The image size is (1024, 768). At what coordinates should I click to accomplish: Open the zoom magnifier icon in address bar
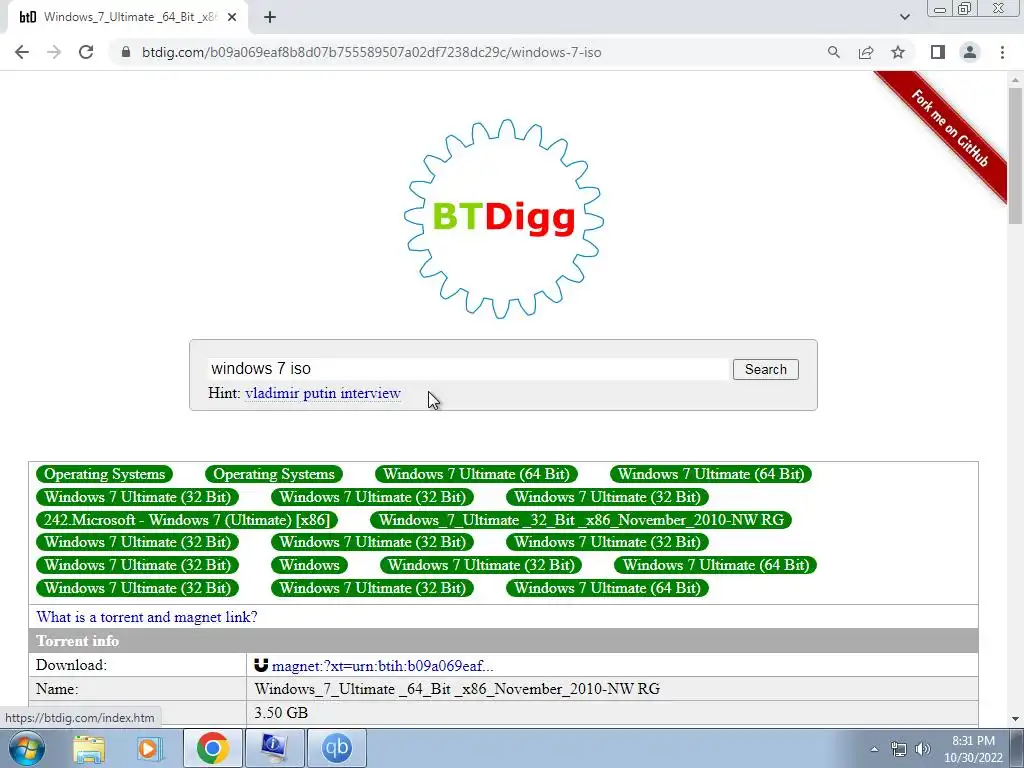coord(833,52)
